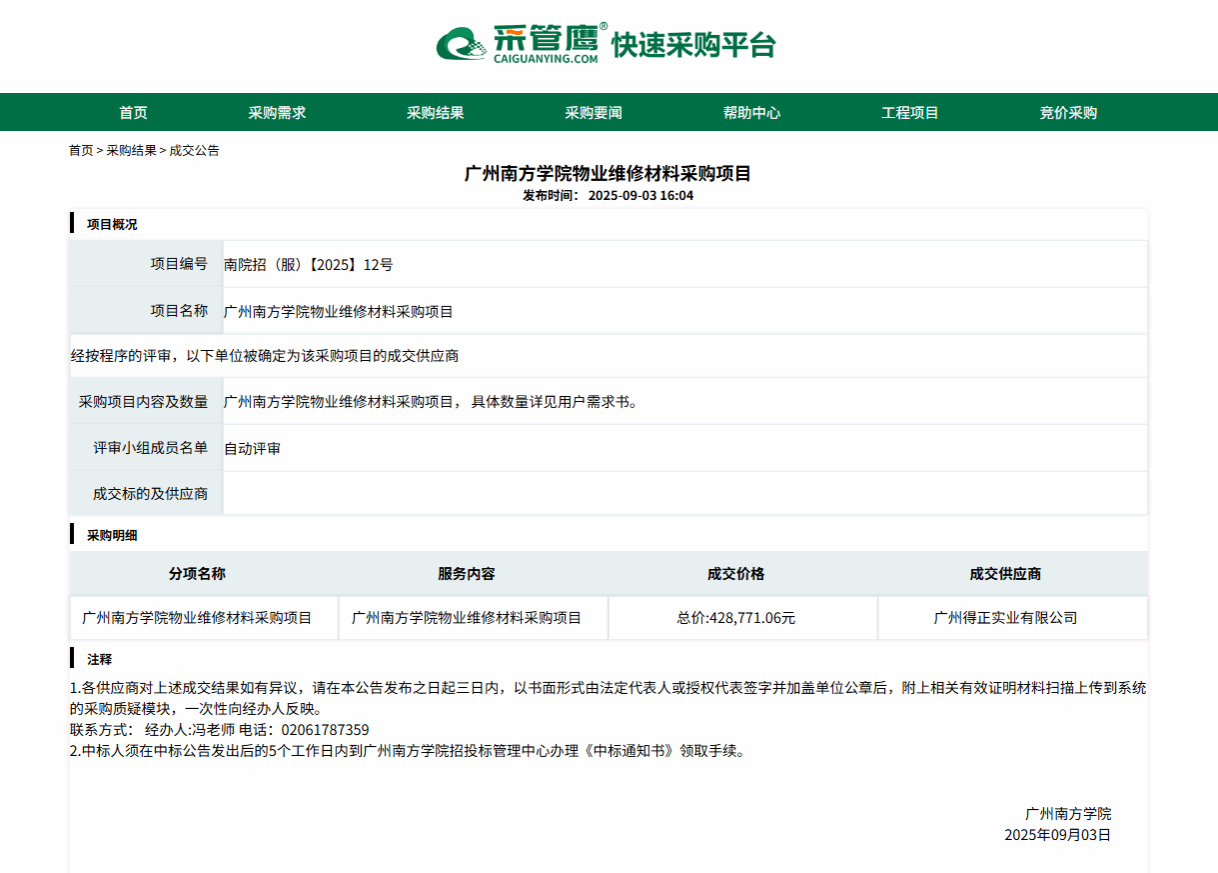Click the contact line with phone 02061787359
The width and height of the screenshot is (1218, 873).
pos(219,730)
